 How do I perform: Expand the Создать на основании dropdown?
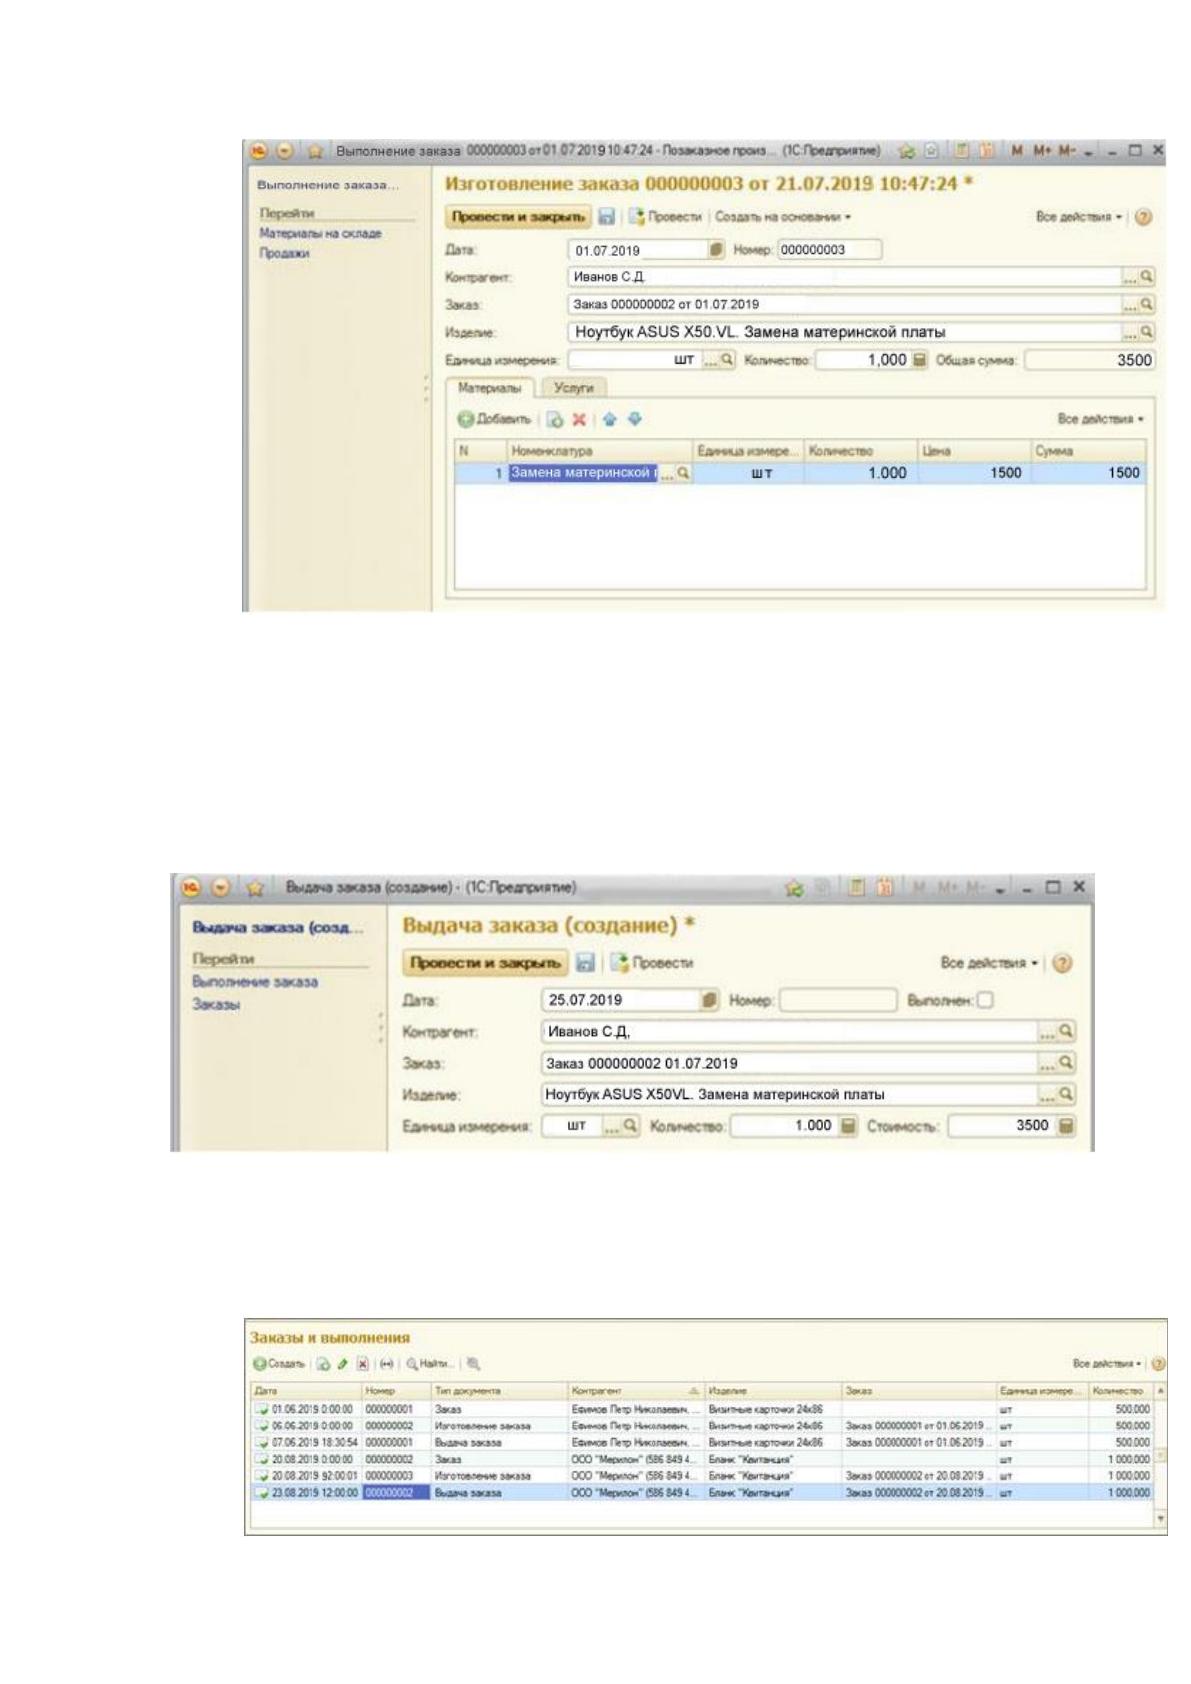[783, 217]
